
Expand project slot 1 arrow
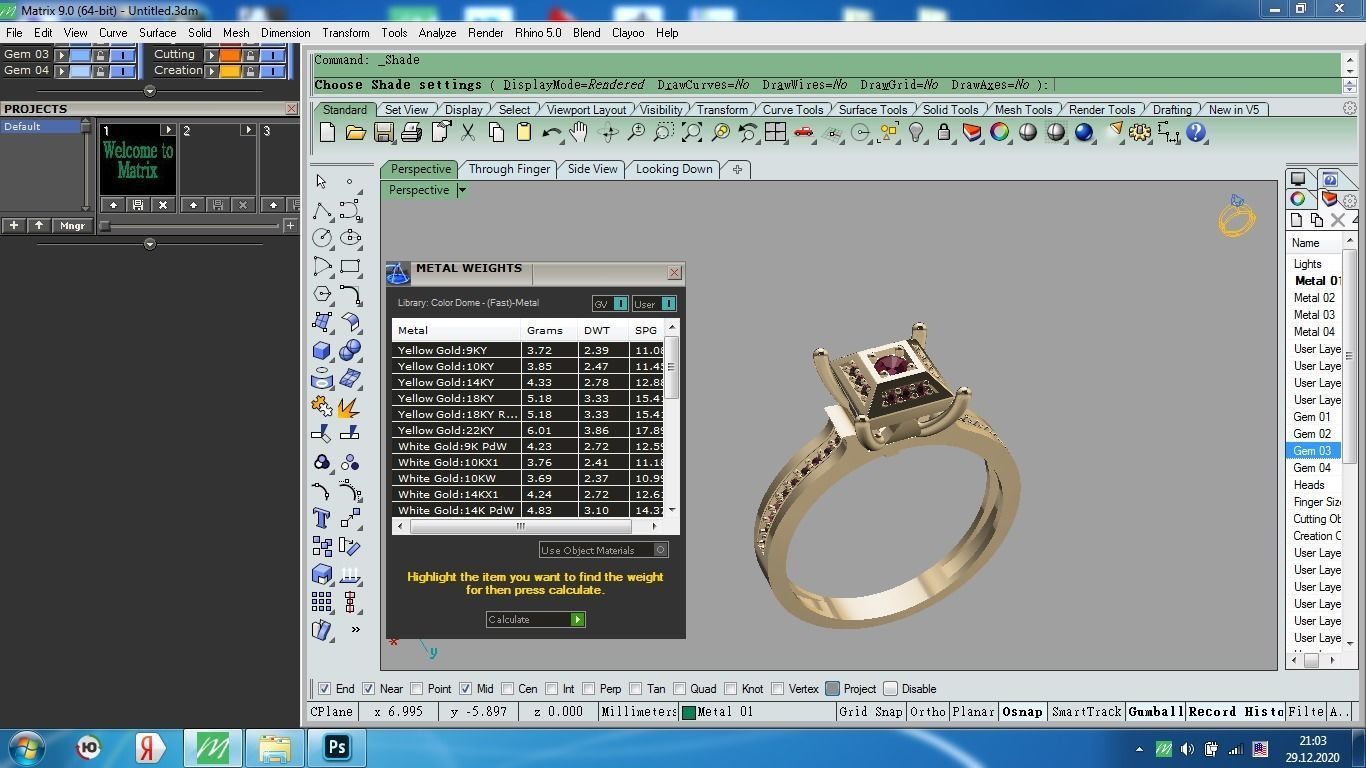(167, 130)
